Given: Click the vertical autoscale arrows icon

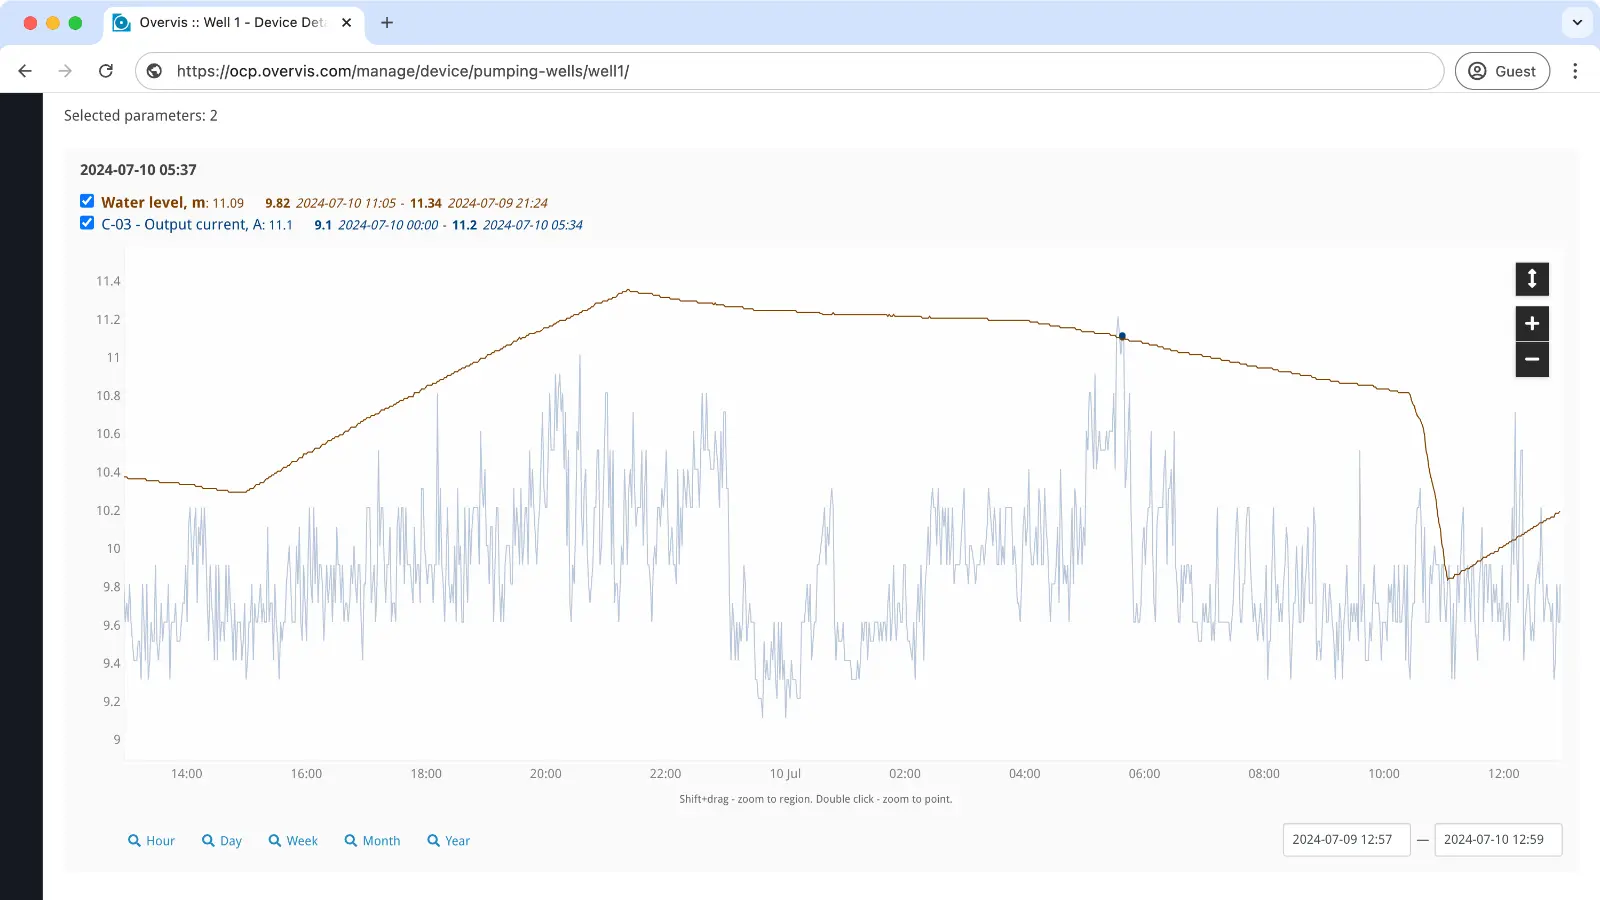Looking at the screenshot, I should 1532,279.
